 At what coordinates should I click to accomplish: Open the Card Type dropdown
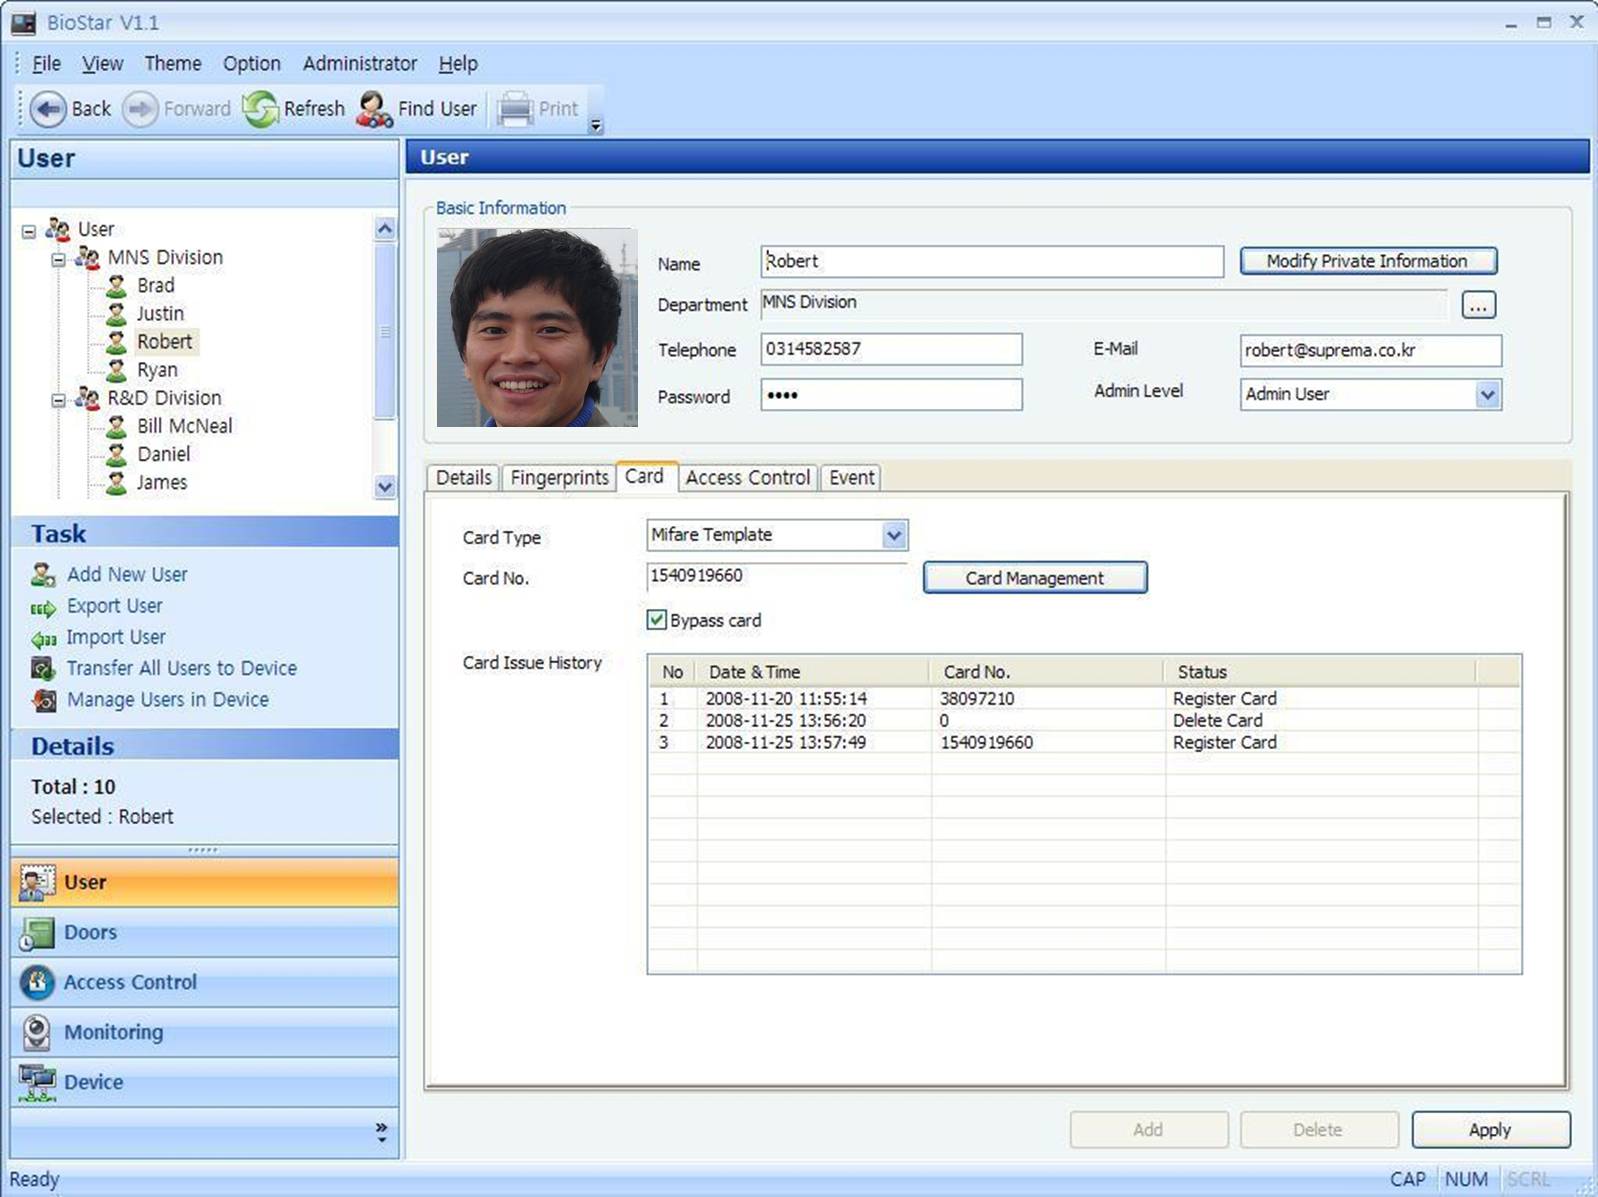tap(894, 535)
